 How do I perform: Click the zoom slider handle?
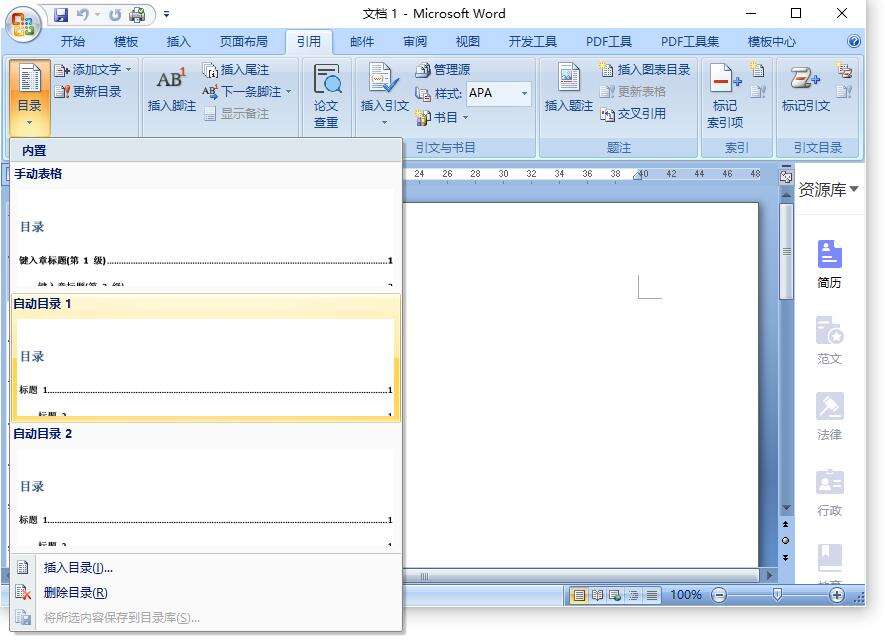[x=777, y=594]
